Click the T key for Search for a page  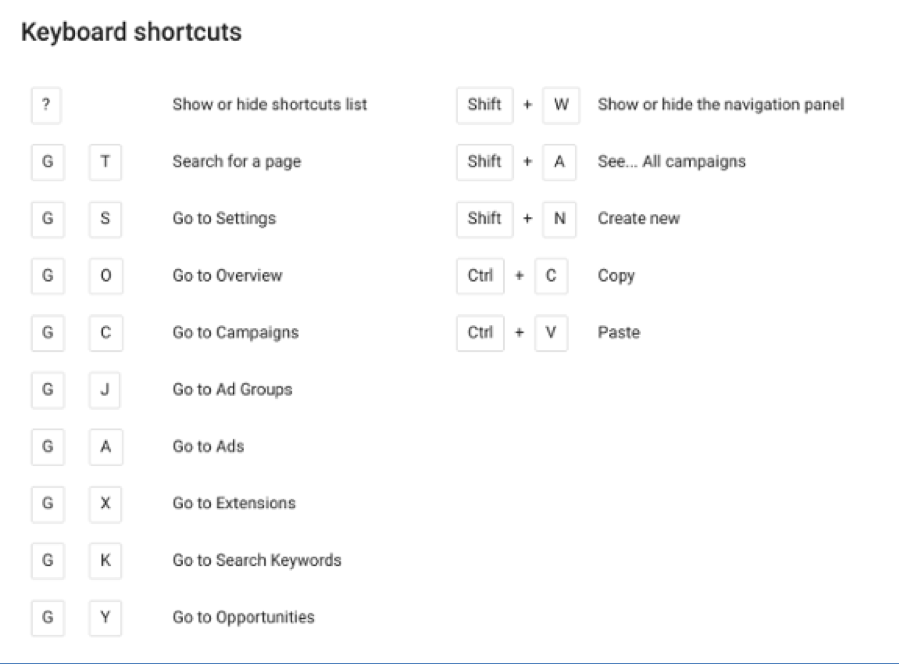[105, 162]
